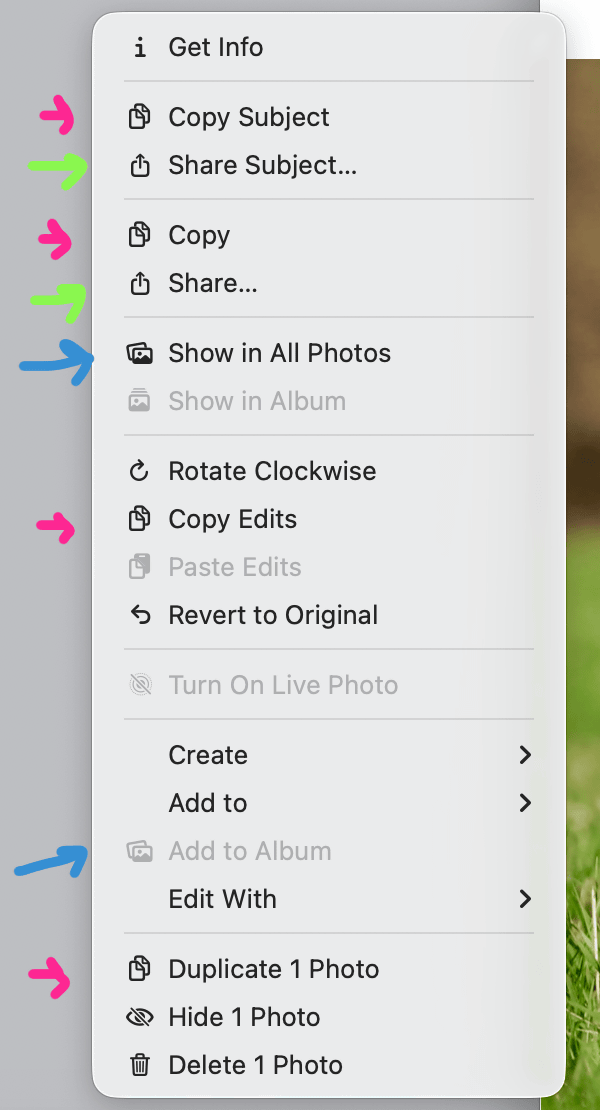Click the Rotate Clockwise icon

(140, 471)
